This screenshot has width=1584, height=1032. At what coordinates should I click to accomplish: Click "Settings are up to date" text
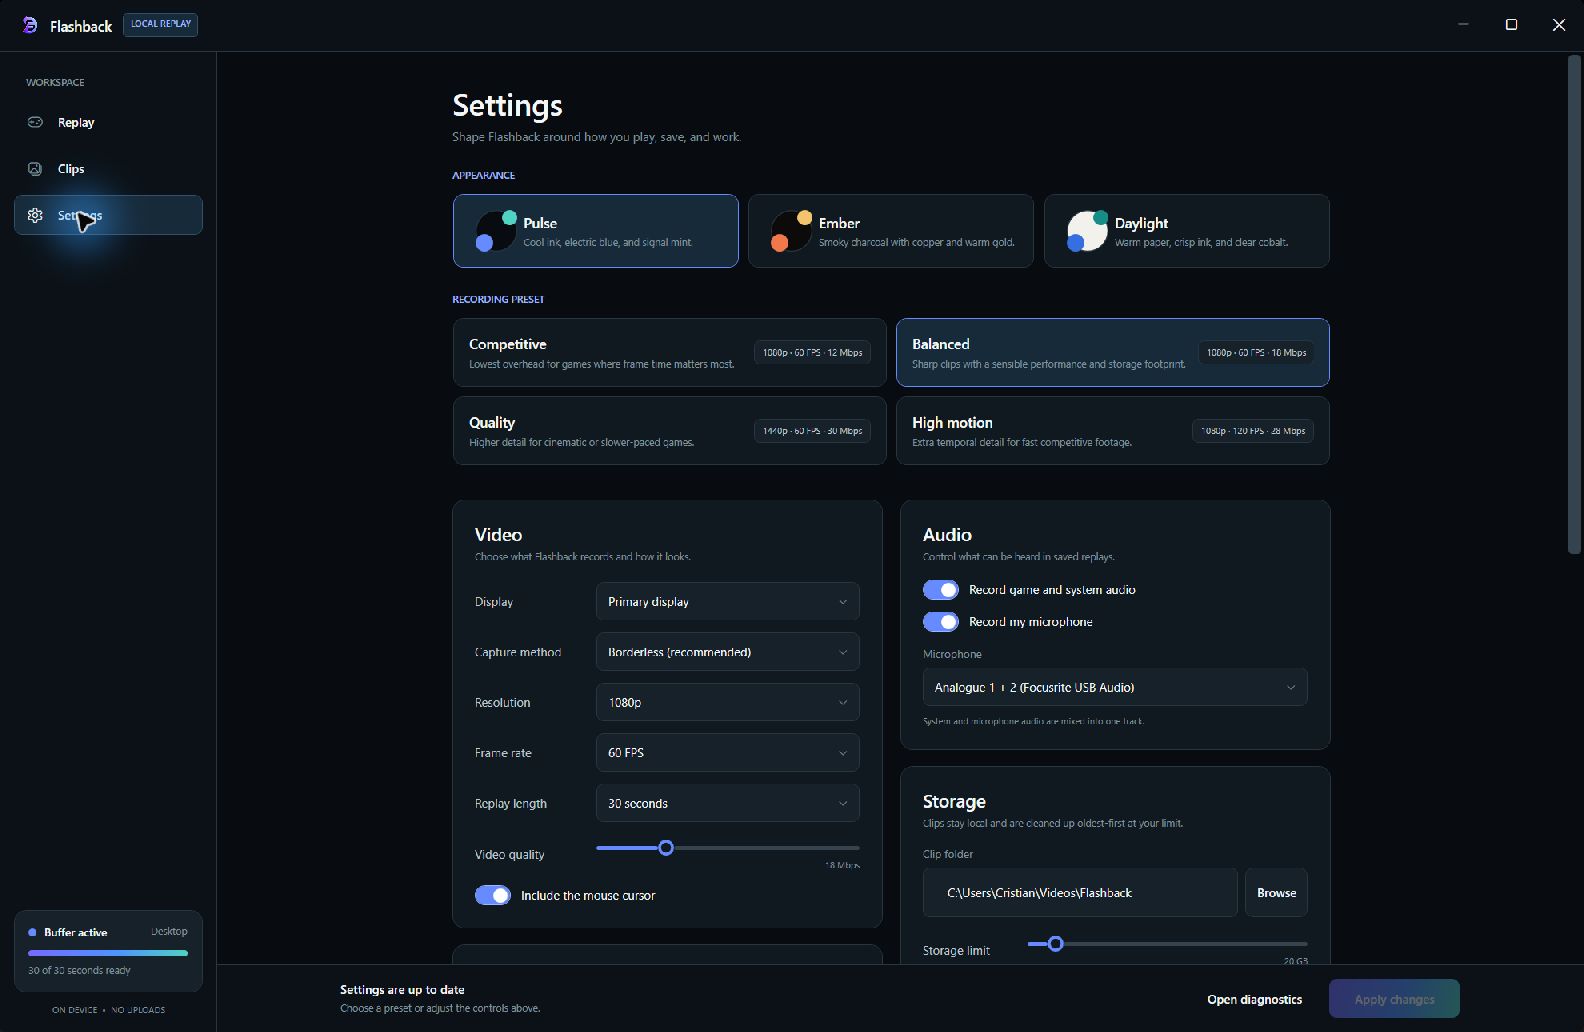(402, 989)
